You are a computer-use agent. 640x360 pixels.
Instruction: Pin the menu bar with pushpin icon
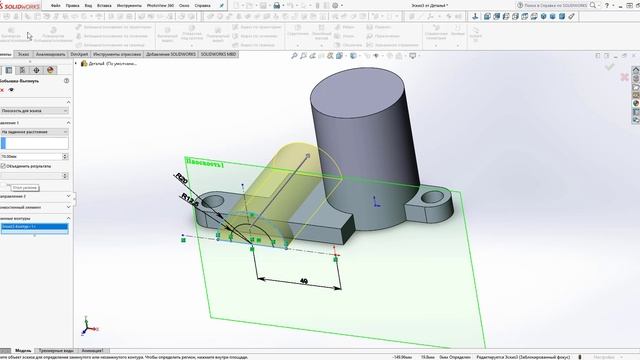[222, 6]
